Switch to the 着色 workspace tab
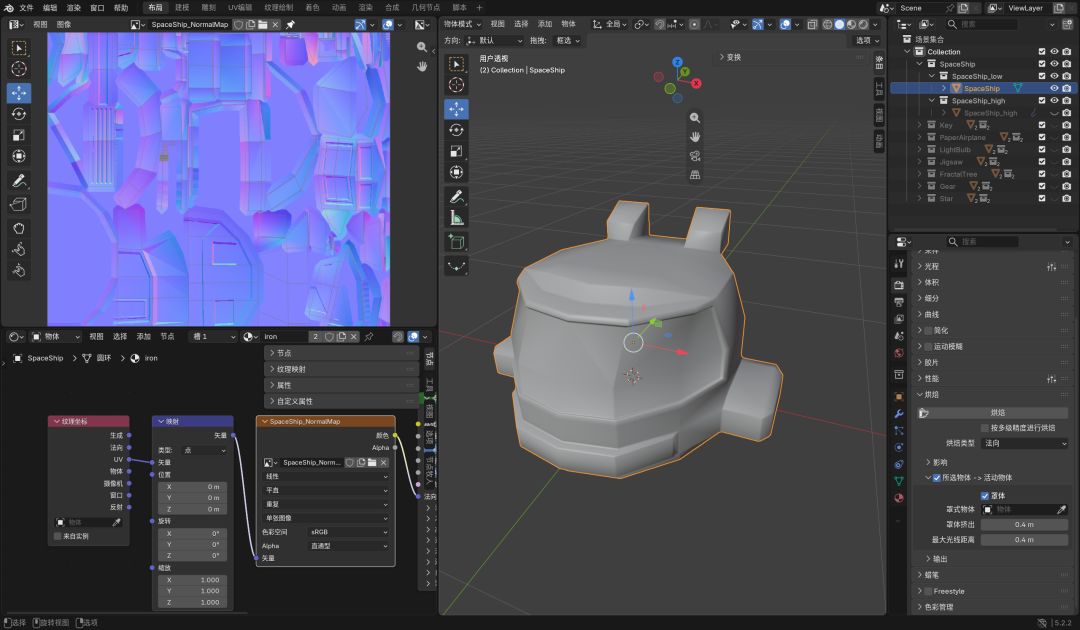Screen dimensions: 1080x630 coord(312,8)
